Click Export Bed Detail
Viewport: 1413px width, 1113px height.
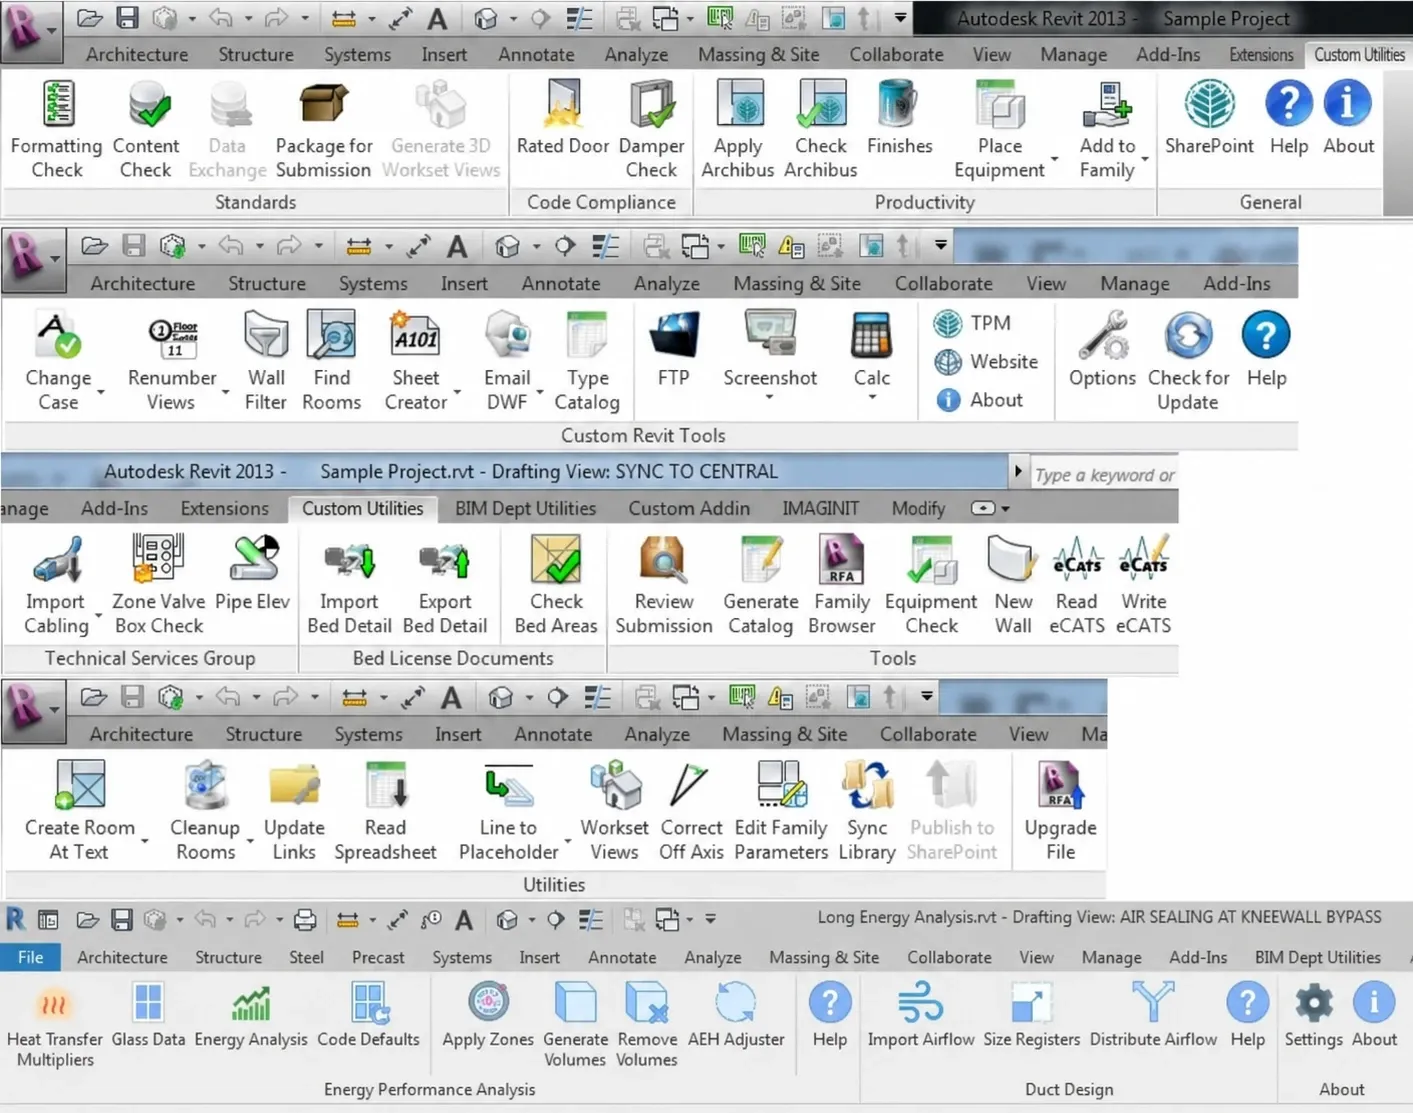pos(445,585)
